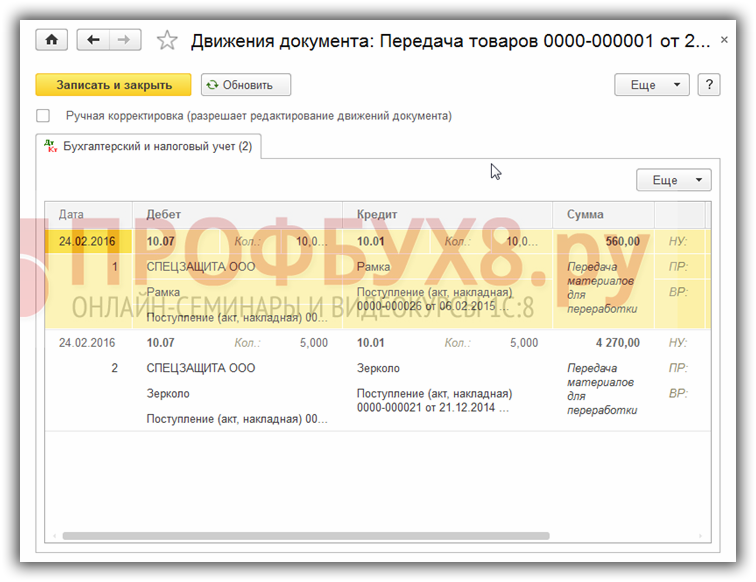This screenshot has height=582, width=756.
Task: Expand the Еще menu above the table
Action: tap(673, 180)
